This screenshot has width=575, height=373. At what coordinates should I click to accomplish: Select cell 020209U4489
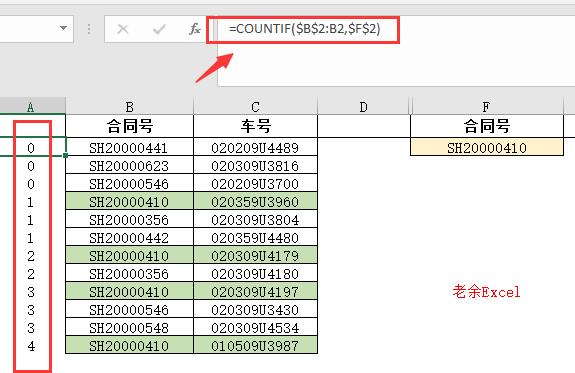(x=256, y=148)
